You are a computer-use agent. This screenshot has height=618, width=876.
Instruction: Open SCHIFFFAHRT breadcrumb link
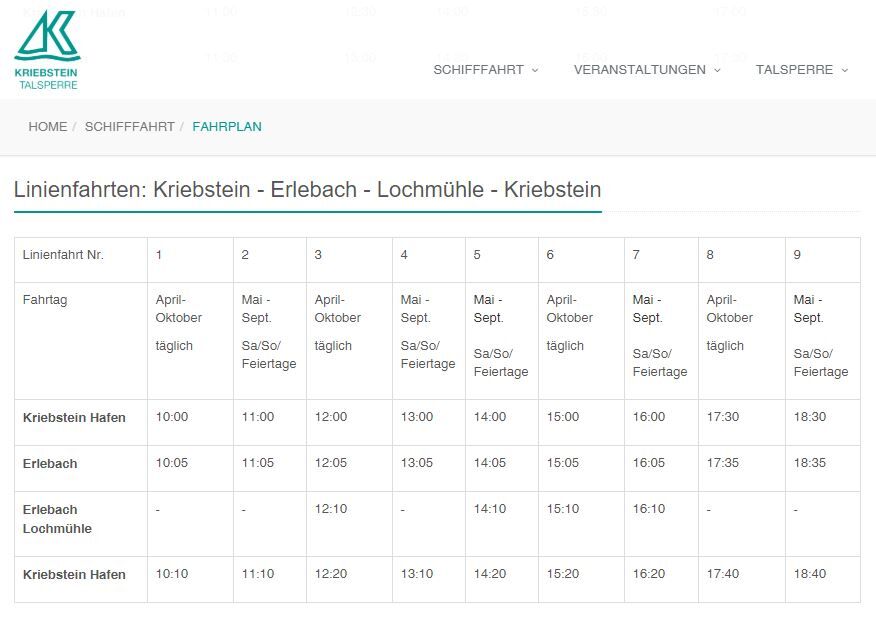[x=129, y=127]
